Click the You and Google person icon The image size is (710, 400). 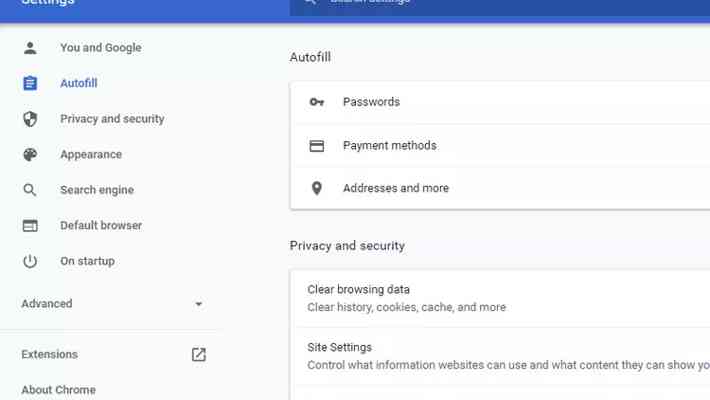point(30,48)
